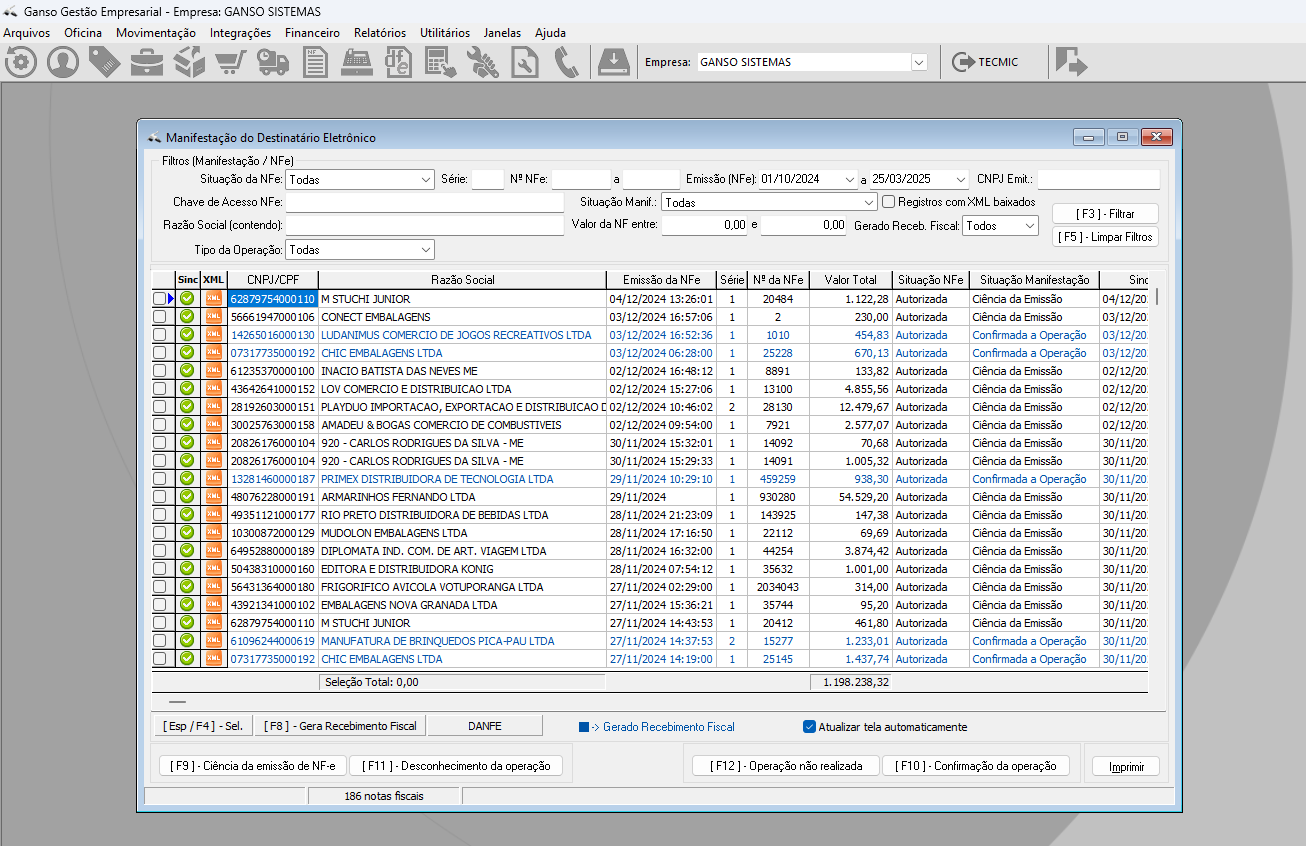Image resolution: width=1306 pixels, height=846 pixels.
Task: Open the crossed wrench tools toolbar icon
Action: 483,62
